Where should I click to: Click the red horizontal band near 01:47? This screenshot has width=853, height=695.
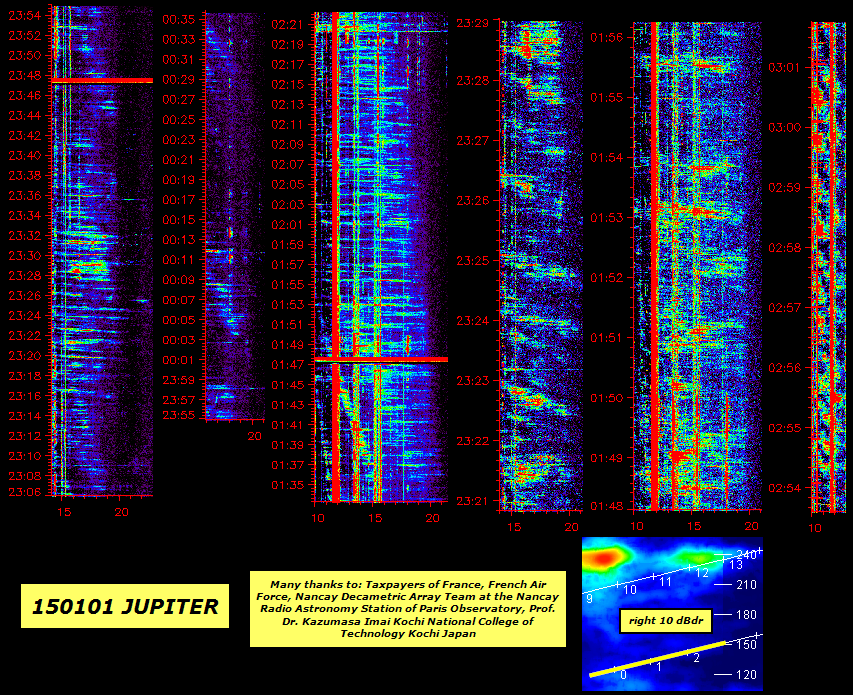381,359
